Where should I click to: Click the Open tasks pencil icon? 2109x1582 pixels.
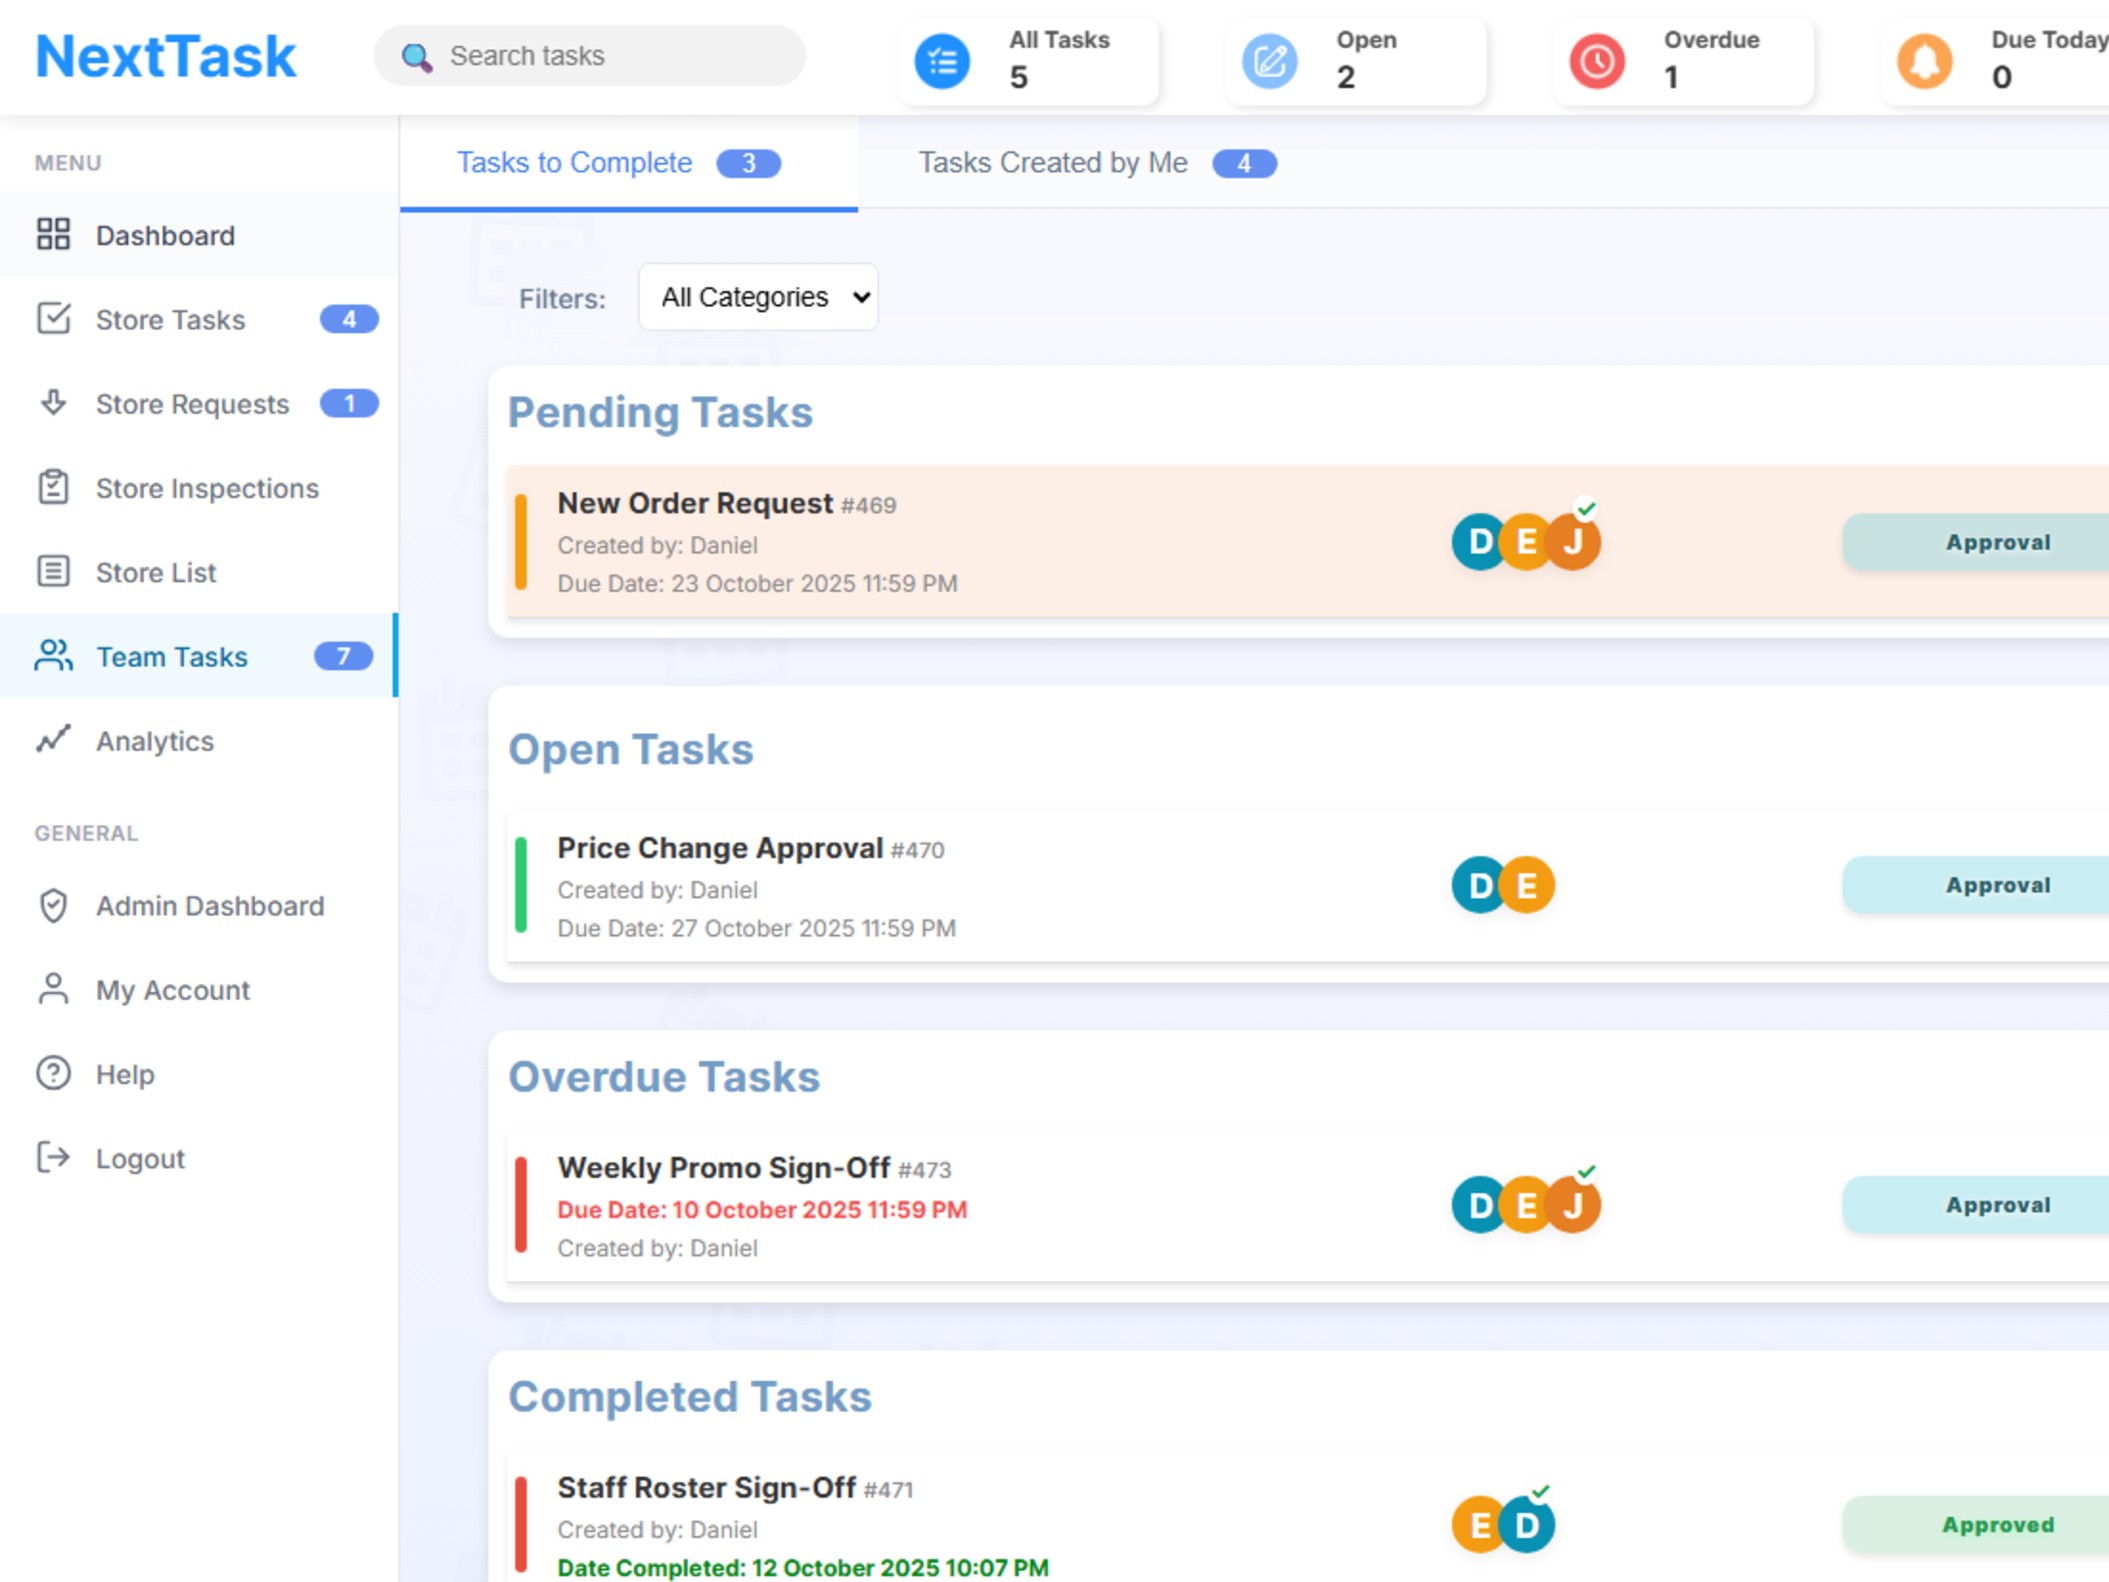1270,61
